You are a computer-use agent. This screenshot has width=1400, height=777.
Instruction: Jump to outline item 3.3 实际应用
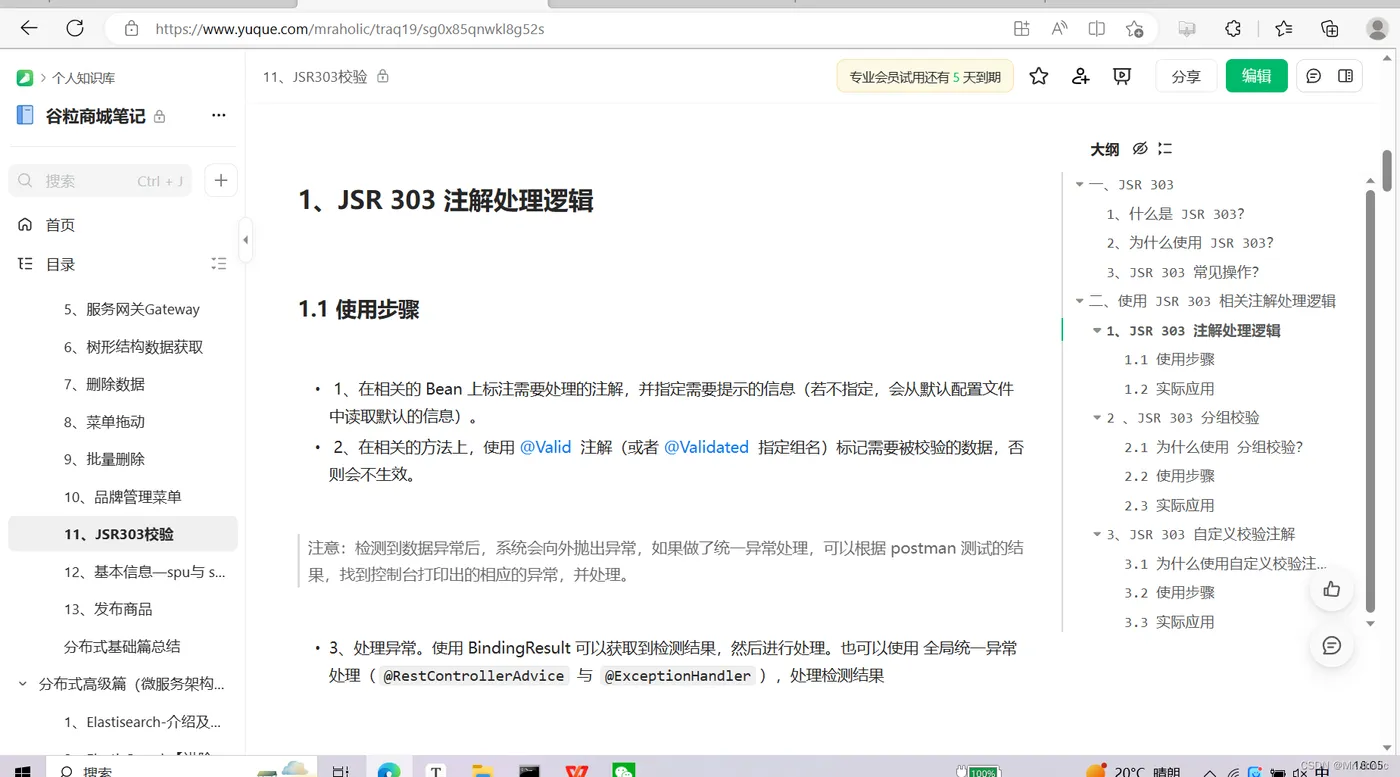[x=1169, y=622]
